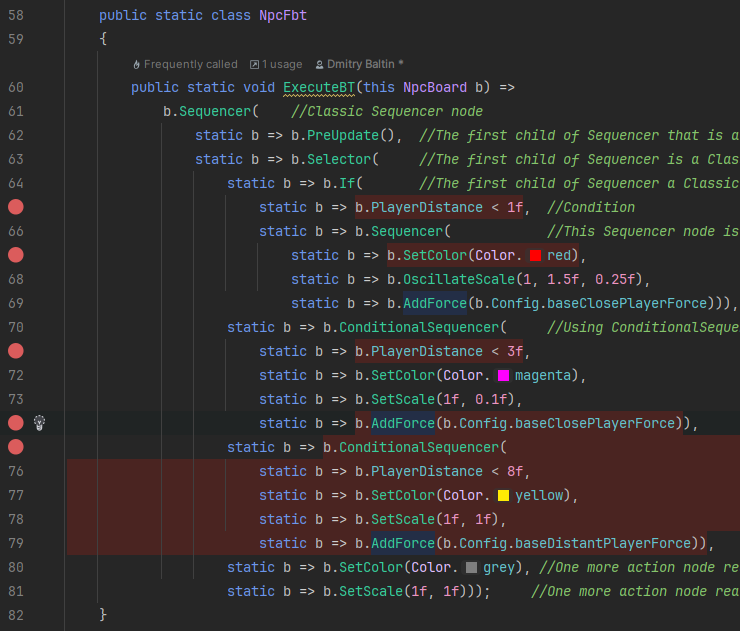Screen dimensions: 740x631
Task: Click the person icon before Dmitry Baltin
Action: point(320,65)
